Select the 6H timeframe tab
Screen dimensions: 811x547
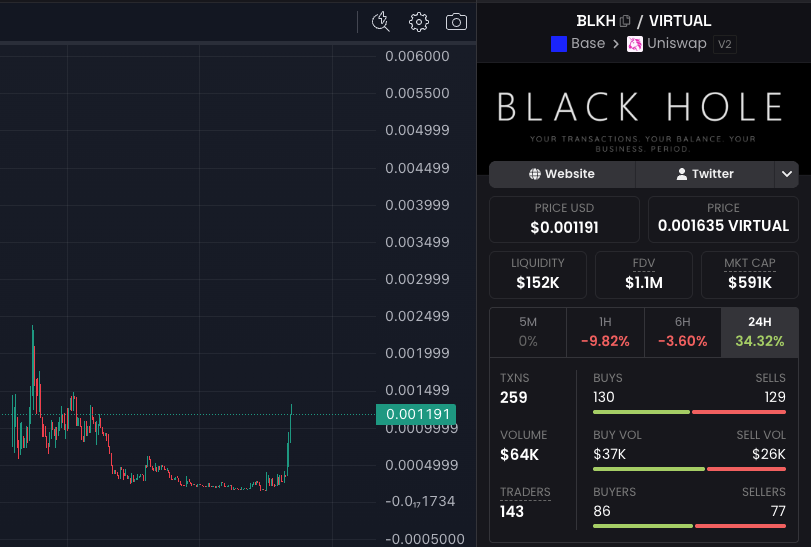682,332
